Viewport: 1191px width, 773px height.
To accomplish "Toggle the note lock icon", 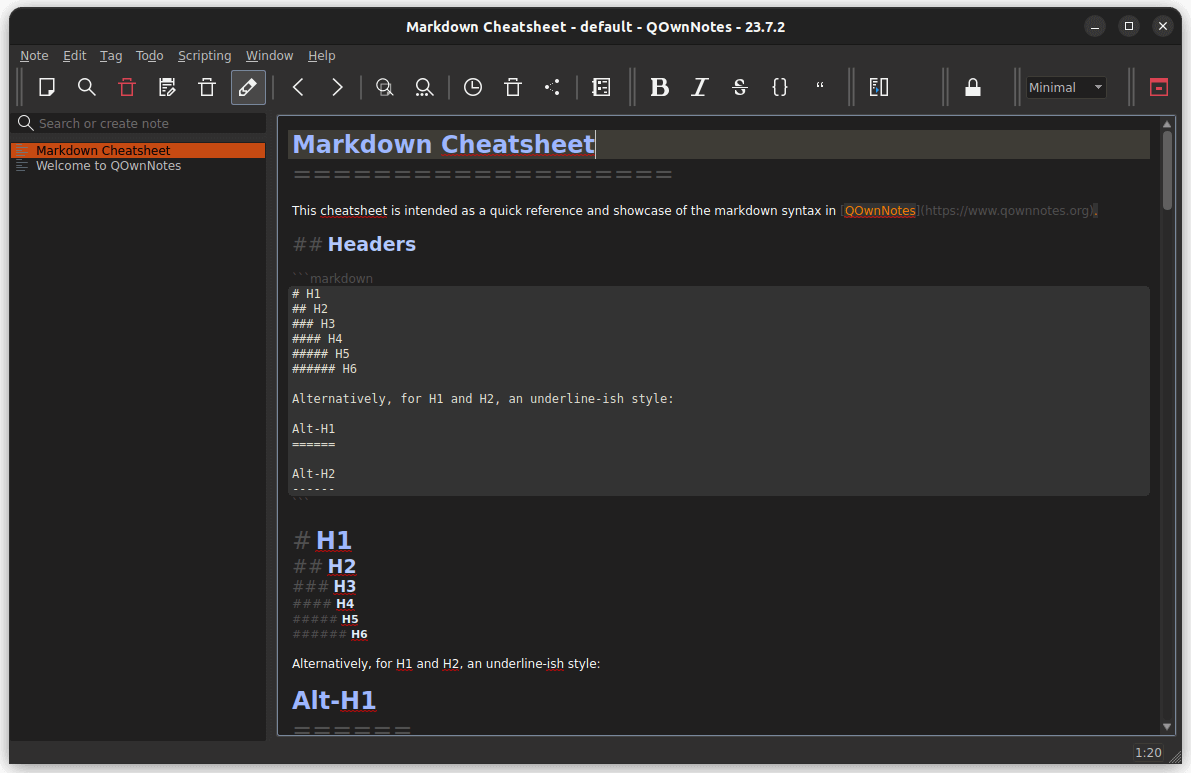I will (973, 87).
